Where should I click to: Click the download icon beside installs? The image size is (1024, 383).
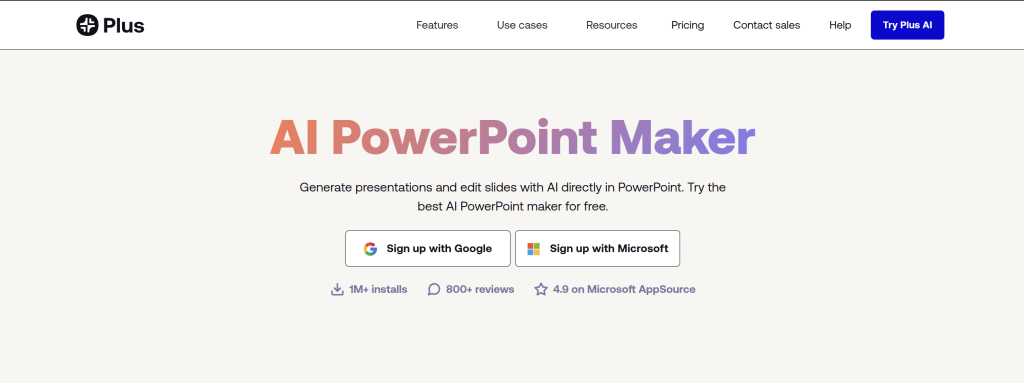pyautogui.click(x=337, y=290)
